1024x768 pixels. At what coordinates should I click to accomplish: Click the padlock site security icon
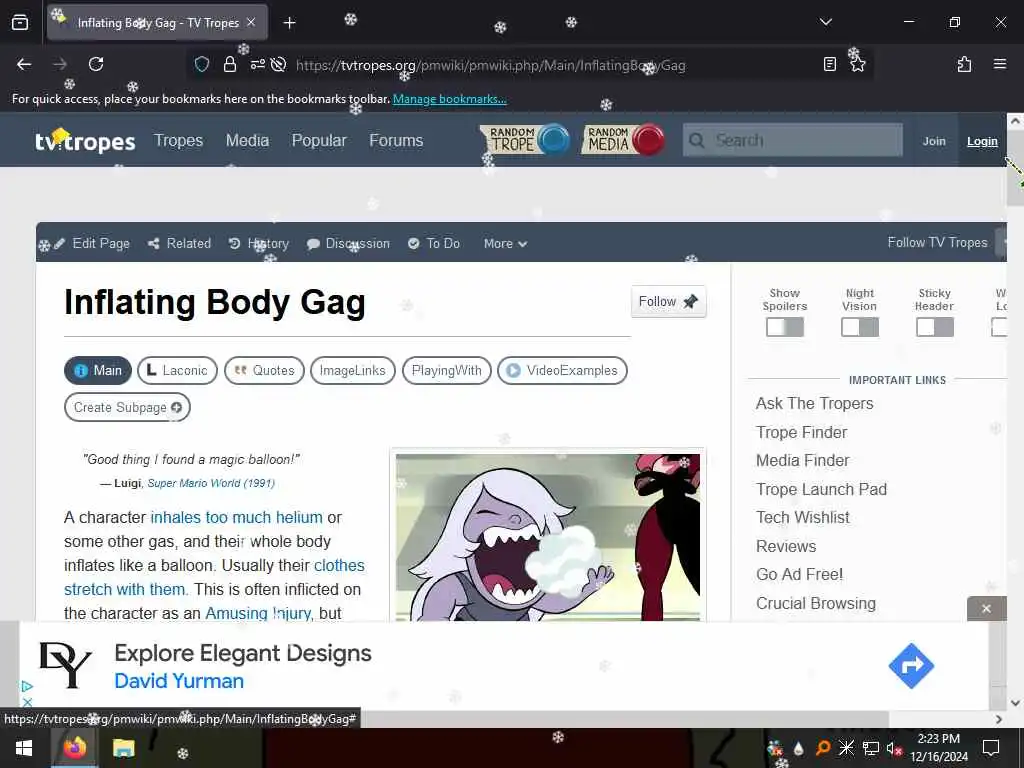coord(229,64)
